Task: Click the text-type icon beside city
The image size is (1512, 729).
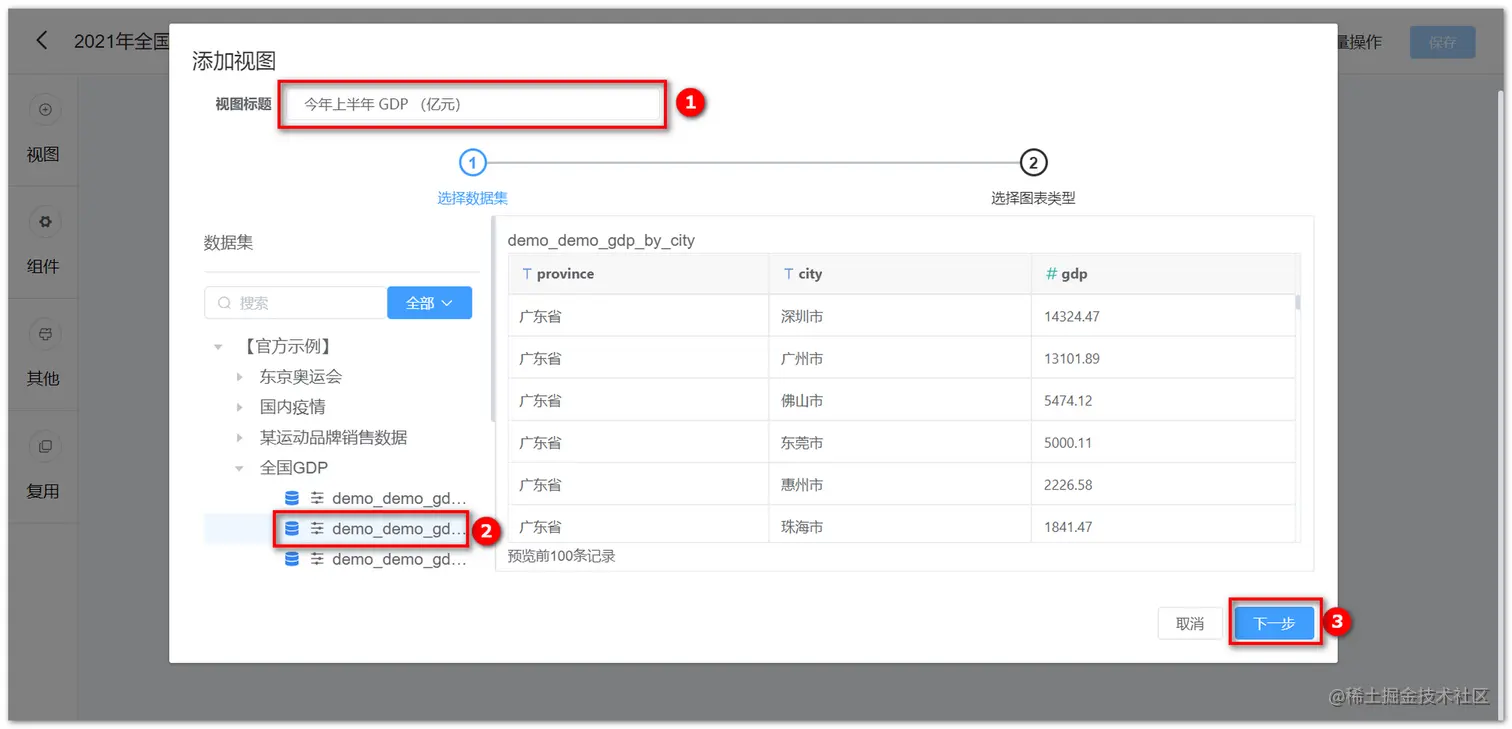Action: click(x=789, y=274)
